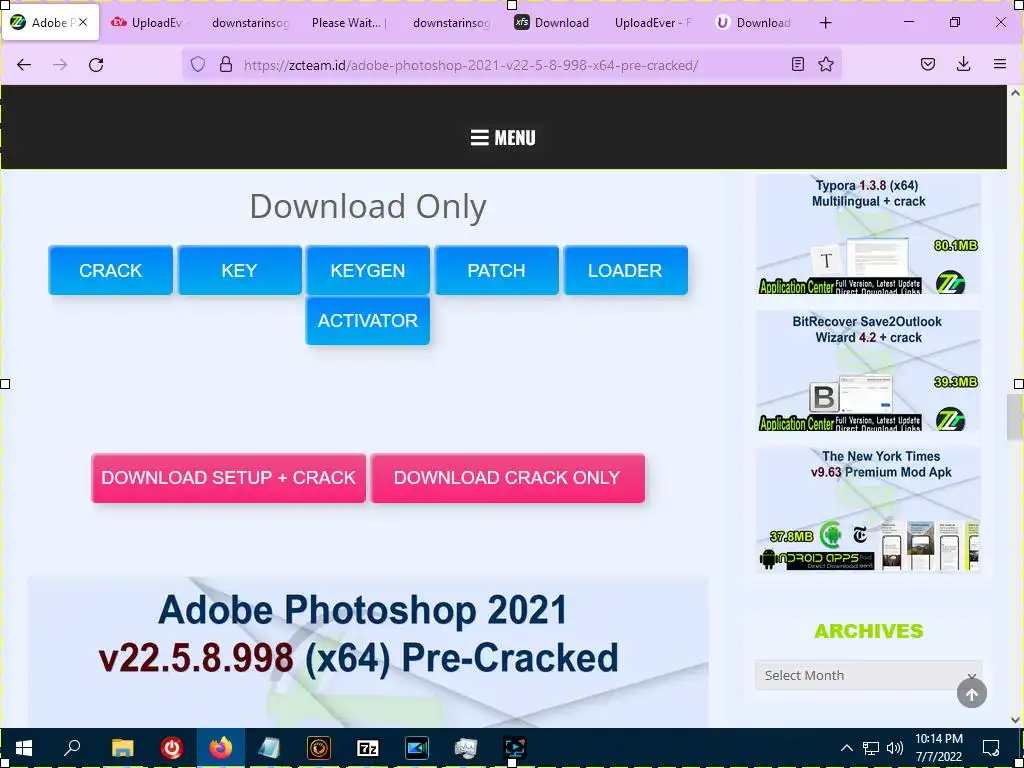Open the Windows Start menu
1024x768 pixels.
pyautogui.click(x=24, y=748)
